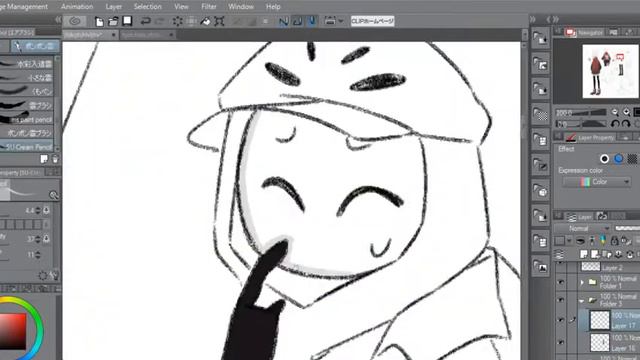Open the Normal blending mode dropdown

pyautogui.click(x=583, y=228)
